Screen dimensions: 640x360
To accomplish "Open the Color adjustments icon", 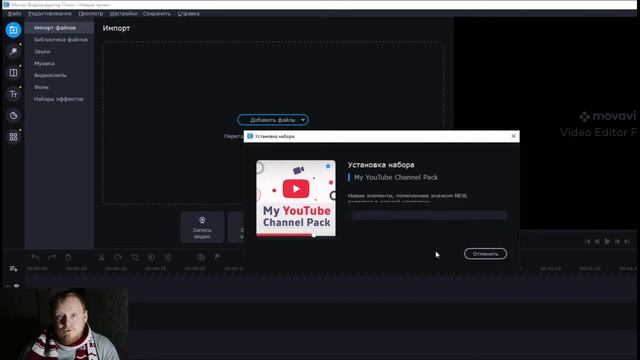I will [x=151, y=257].
